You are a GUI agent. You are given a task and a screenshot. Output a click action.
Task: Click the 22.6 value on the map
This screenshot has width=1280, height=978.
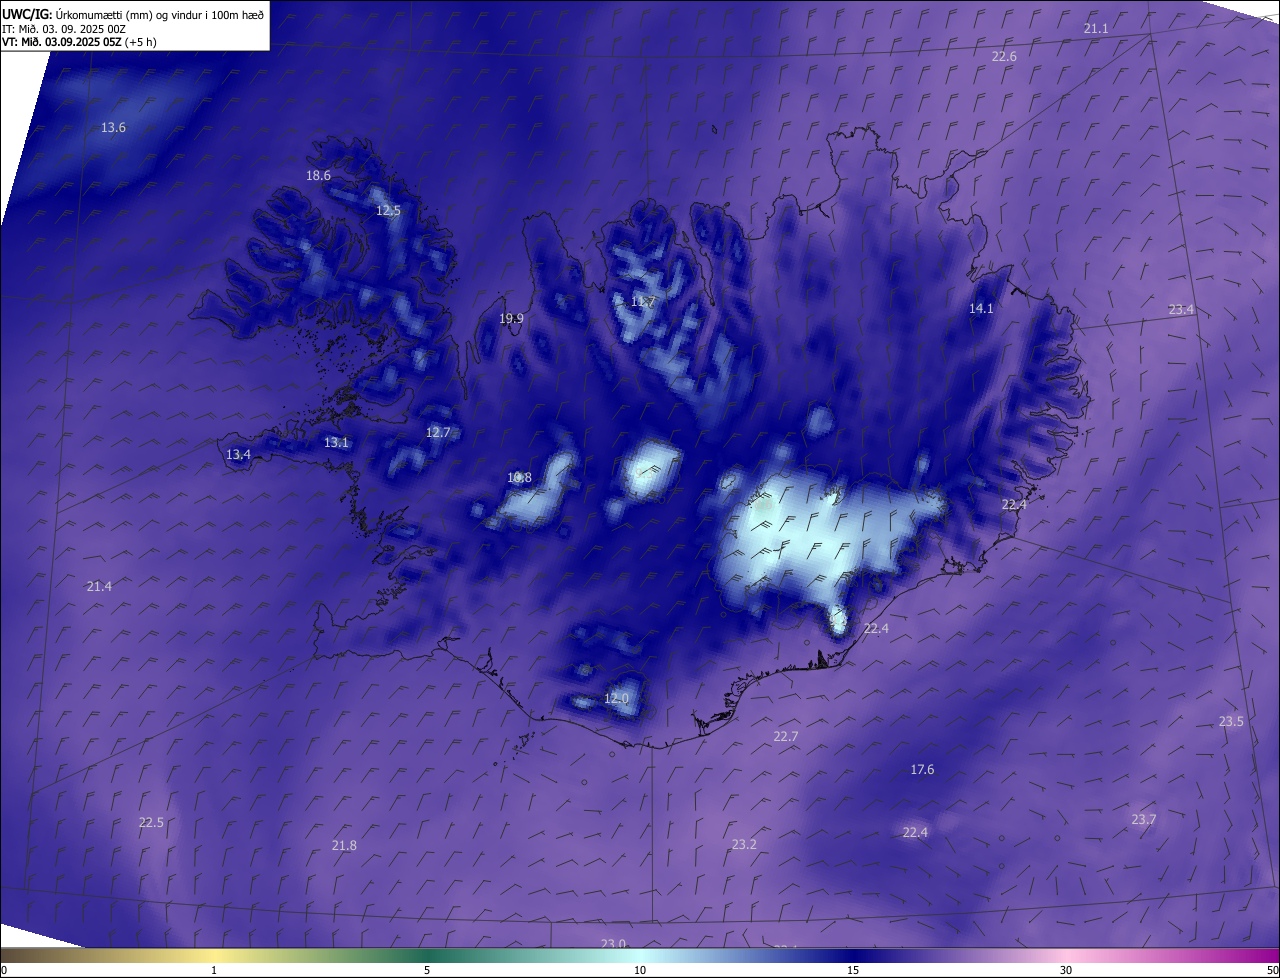1004,56
